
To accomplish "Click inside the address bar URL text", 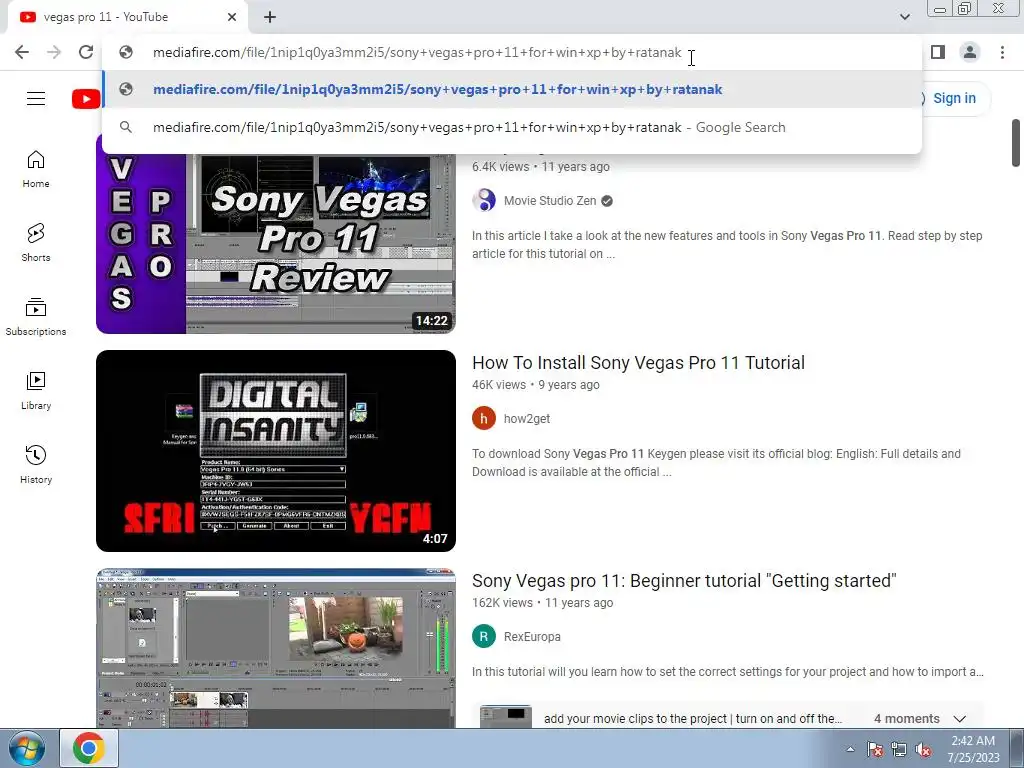I will coord(417,52).
